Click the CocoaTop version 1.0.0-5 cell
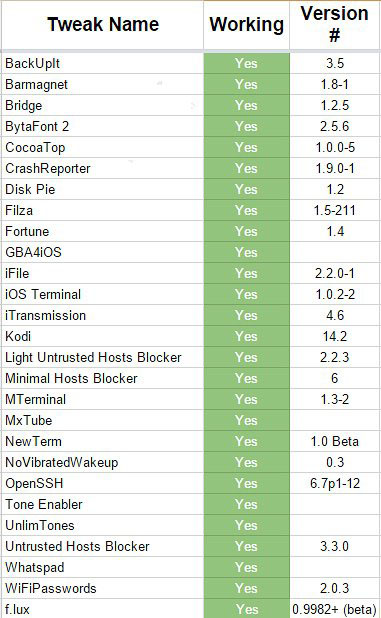The image size is (381, 618). point(335,147)
